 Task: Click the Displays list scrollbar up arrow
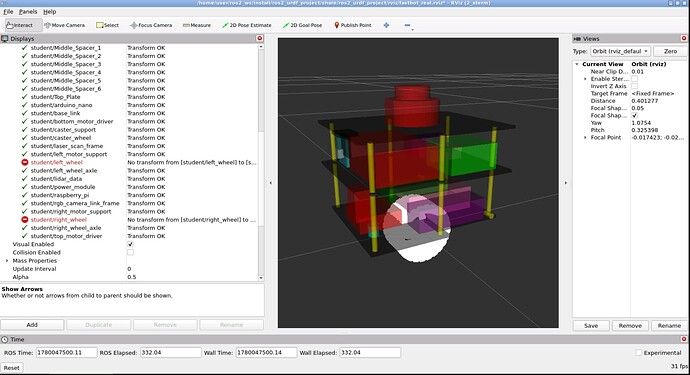point(261,46)
